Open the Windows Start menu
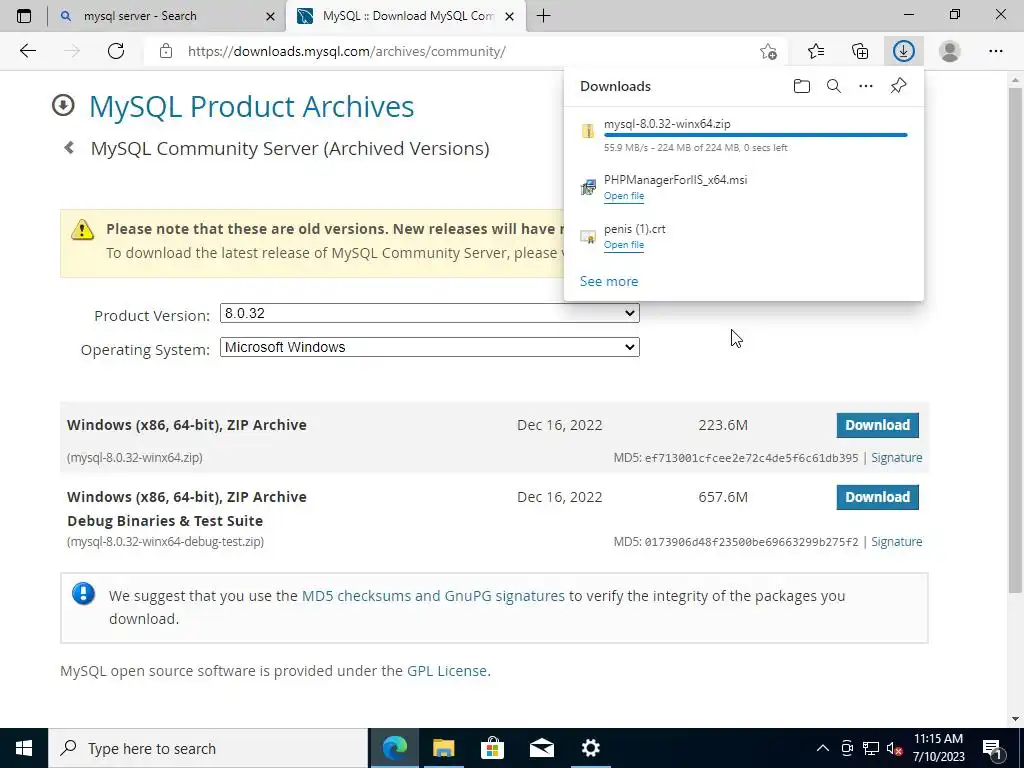The height and width of the screenshot is (768, 1024). (x=24, y=748)
